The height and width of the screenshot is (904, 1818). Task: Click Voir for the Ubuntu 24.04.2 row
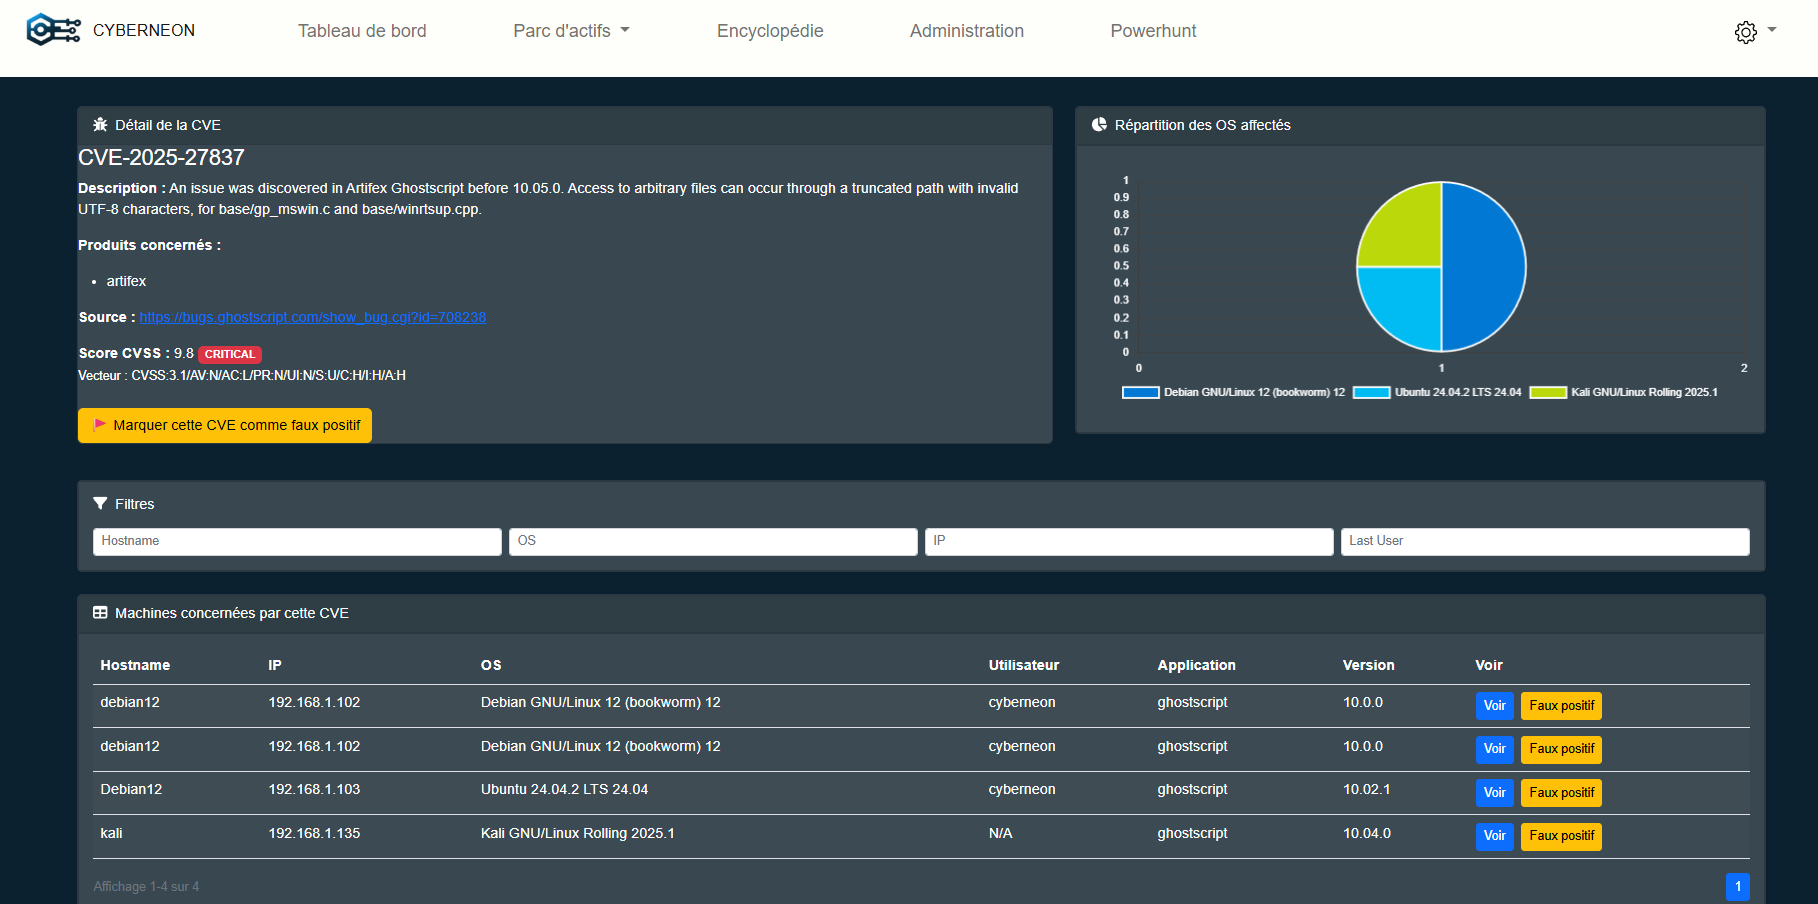1494,793
